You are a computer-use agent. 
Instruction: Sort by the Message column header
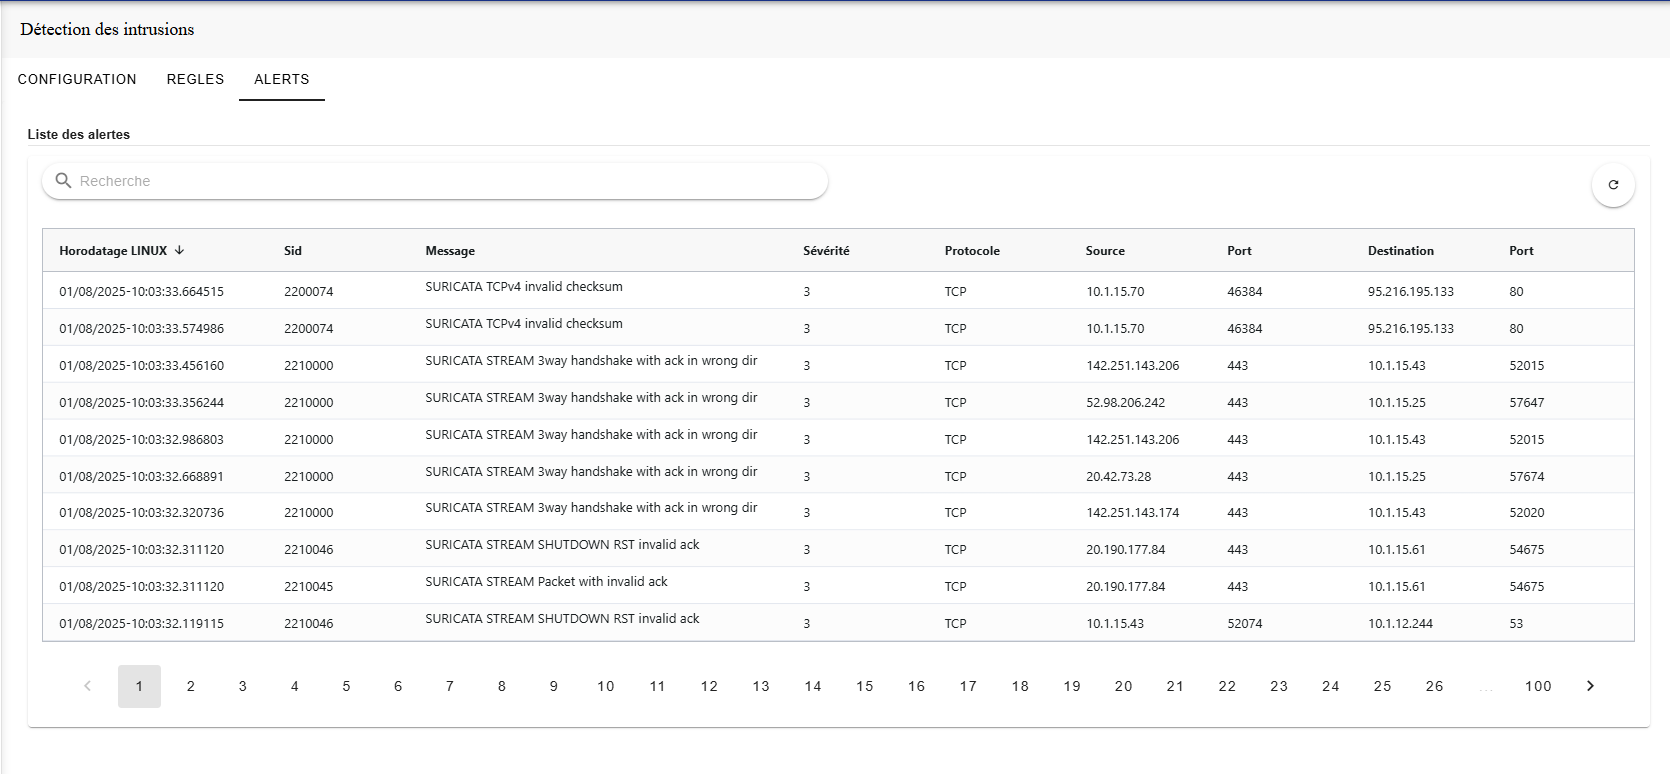[x=450, y=251]
